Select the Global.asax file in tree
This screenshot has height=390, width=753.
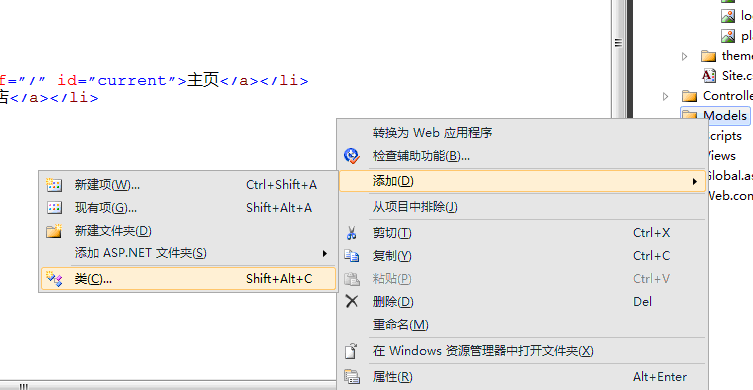coord(730,176)
